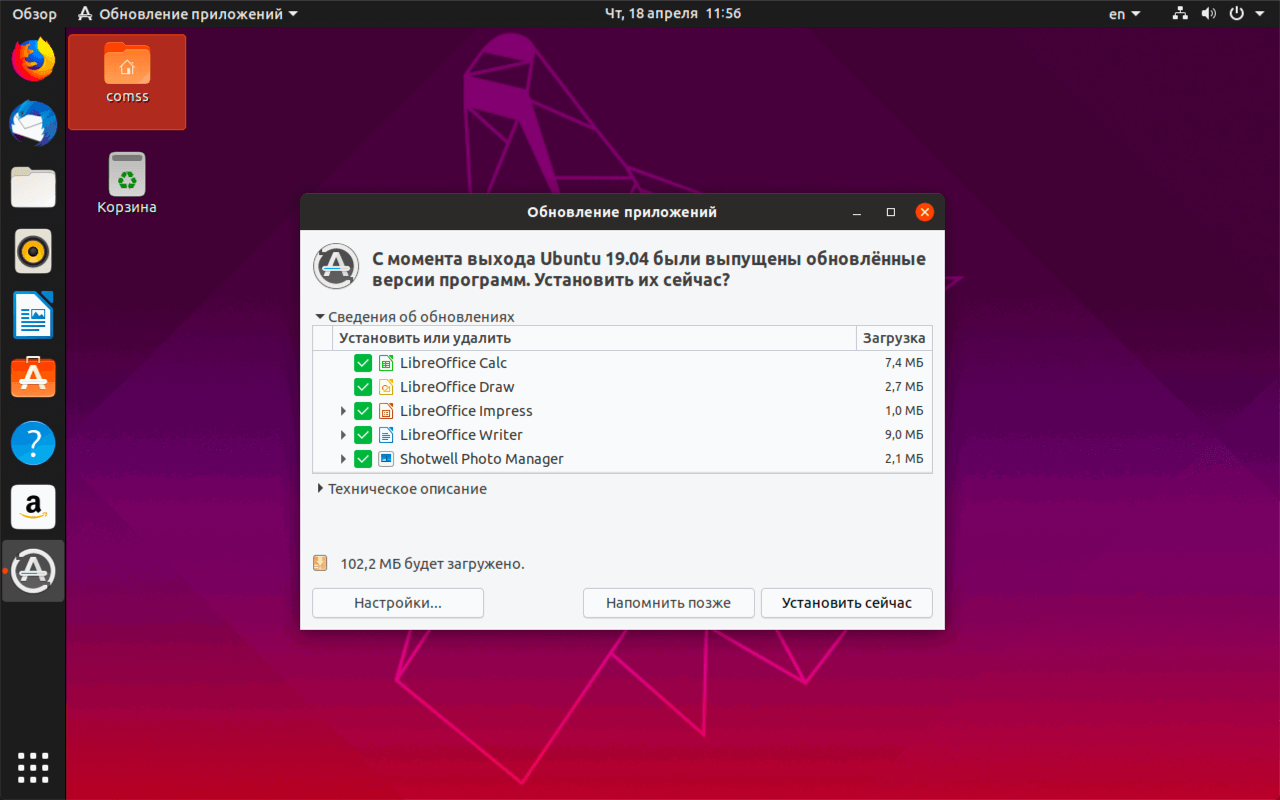Select the Корзина trash icon on the desktop
The width and height of the screenshot is (1280, 800).
(x=127, y=184)
